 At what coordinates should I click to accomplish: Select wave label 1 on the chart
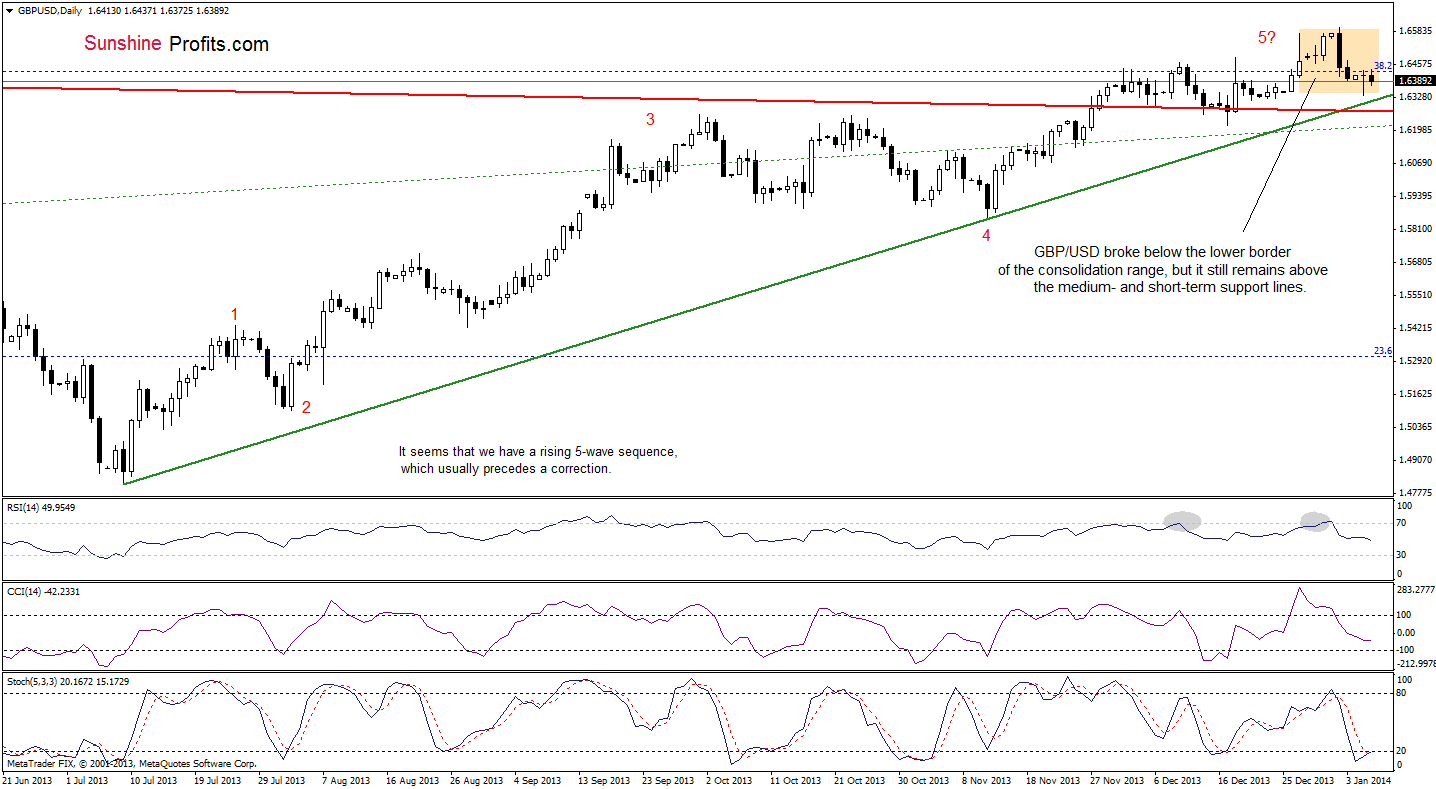pyautogui.click(x=235, y=315)
